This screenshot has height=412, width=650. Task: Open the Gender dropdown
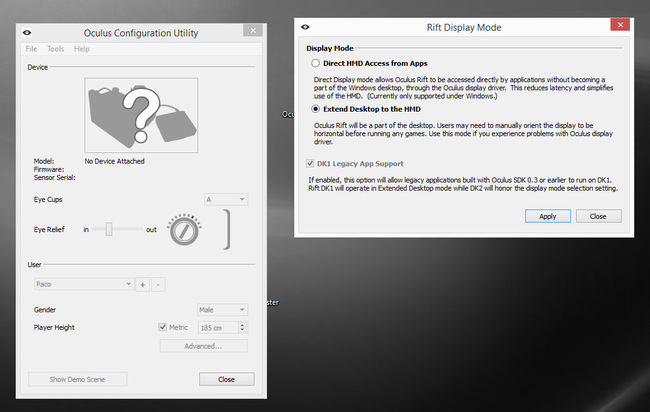pyautogui.click(x=222, y=310)
